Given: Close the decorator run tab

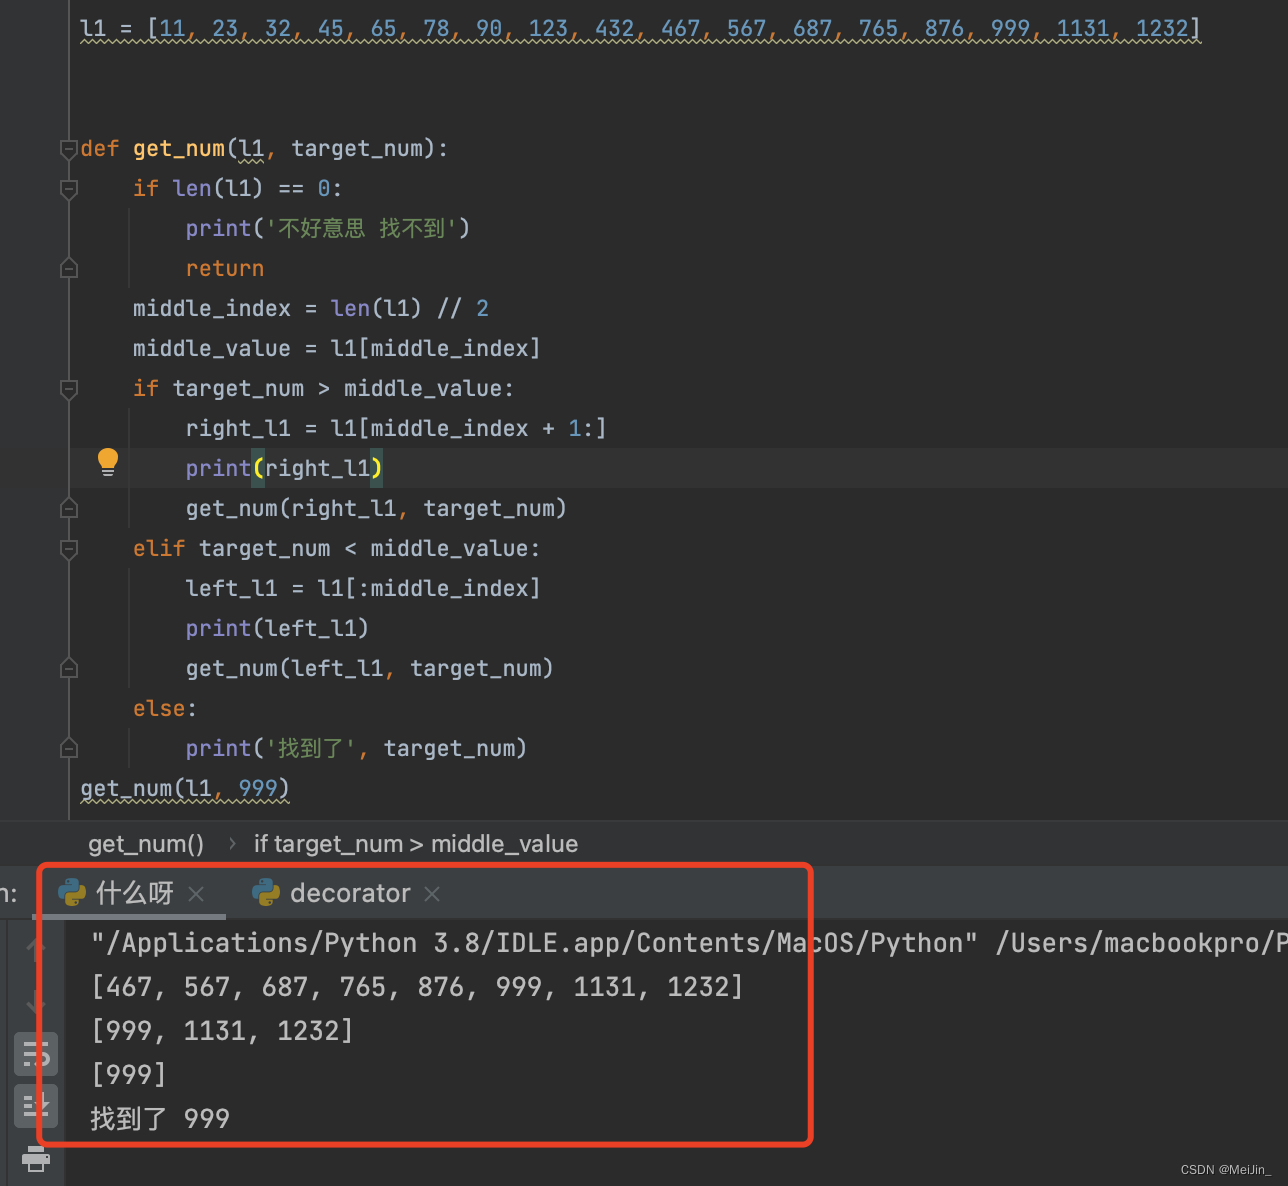Looking at the screenshot, I should (x=432, y=894).
